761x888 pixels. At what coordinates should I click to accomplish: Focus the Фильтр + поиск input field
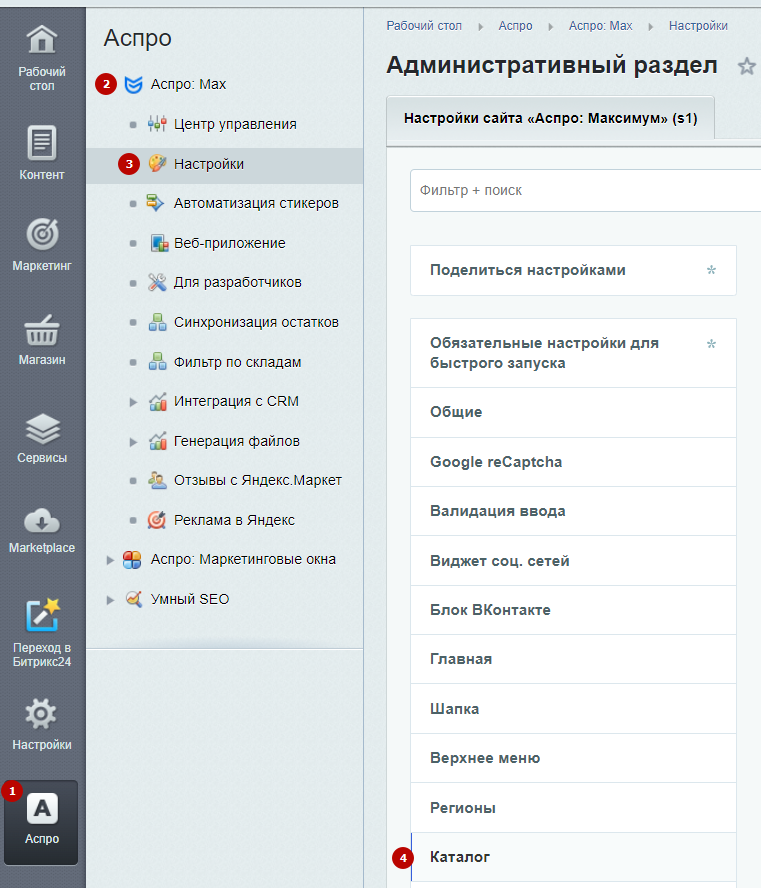tap(585, 190)
